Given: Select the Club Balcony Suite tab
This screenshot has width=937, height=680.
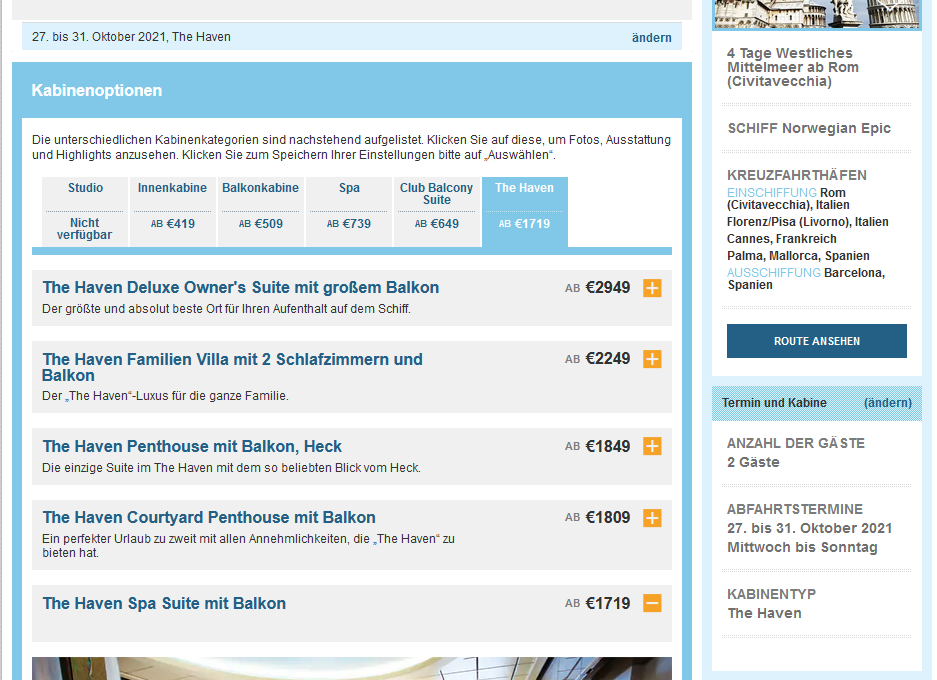Looking at the screenshot, I should point(436,211).
